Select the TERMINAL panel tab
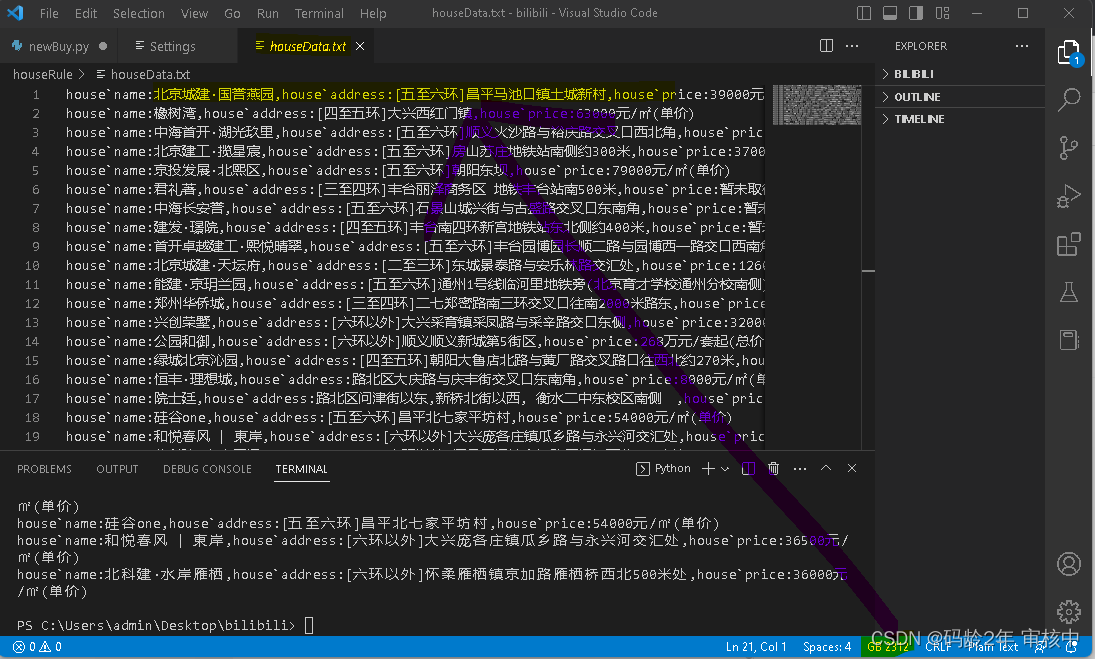 301,469
